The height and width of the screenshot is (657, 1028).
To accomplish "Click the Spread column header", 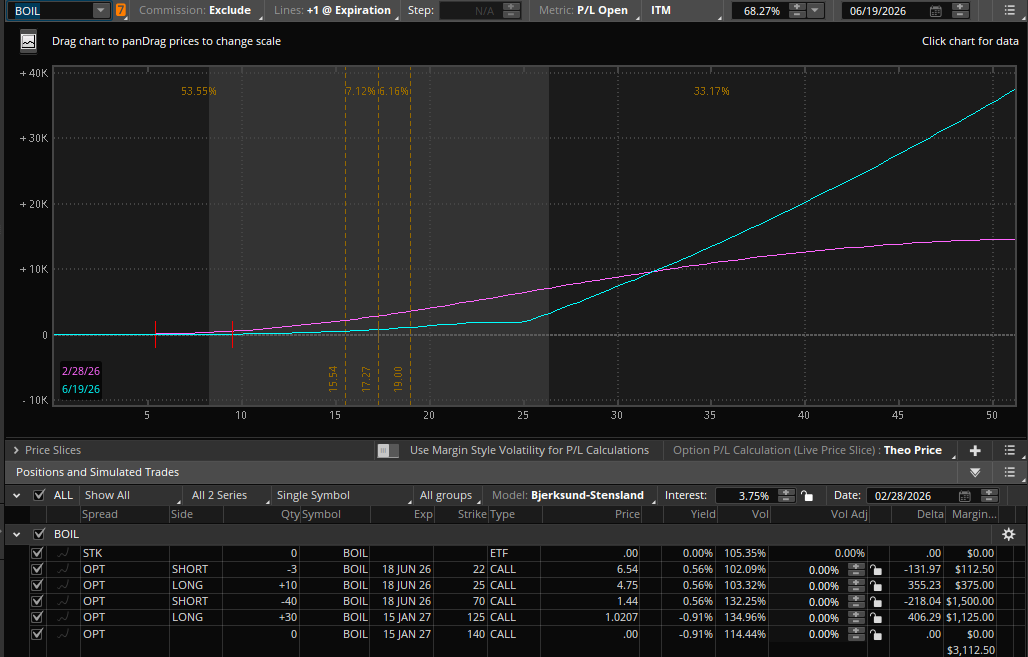I will 100,514.
